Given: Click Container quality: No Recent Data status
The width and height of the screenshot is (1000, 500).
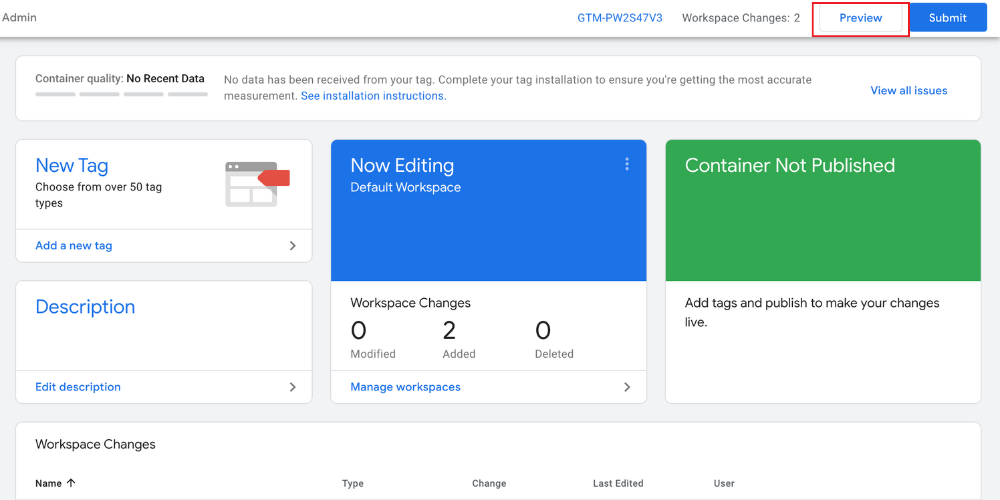Looking at the screenshot, I should point(120,78).
